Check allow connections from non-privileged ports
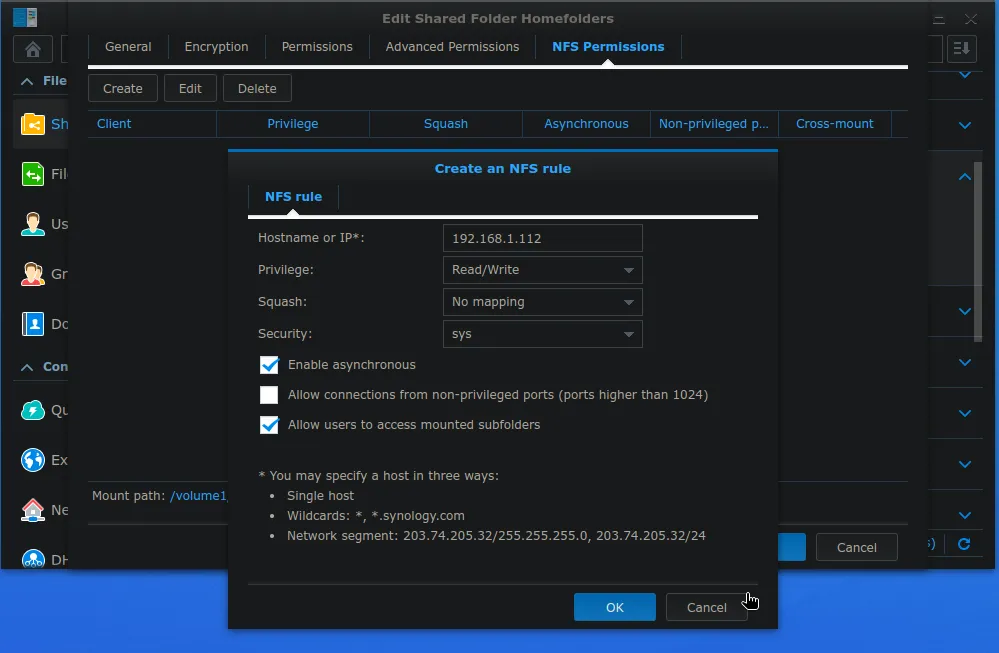The height and width of the screenshot is (653, 999). click(269, 395)
